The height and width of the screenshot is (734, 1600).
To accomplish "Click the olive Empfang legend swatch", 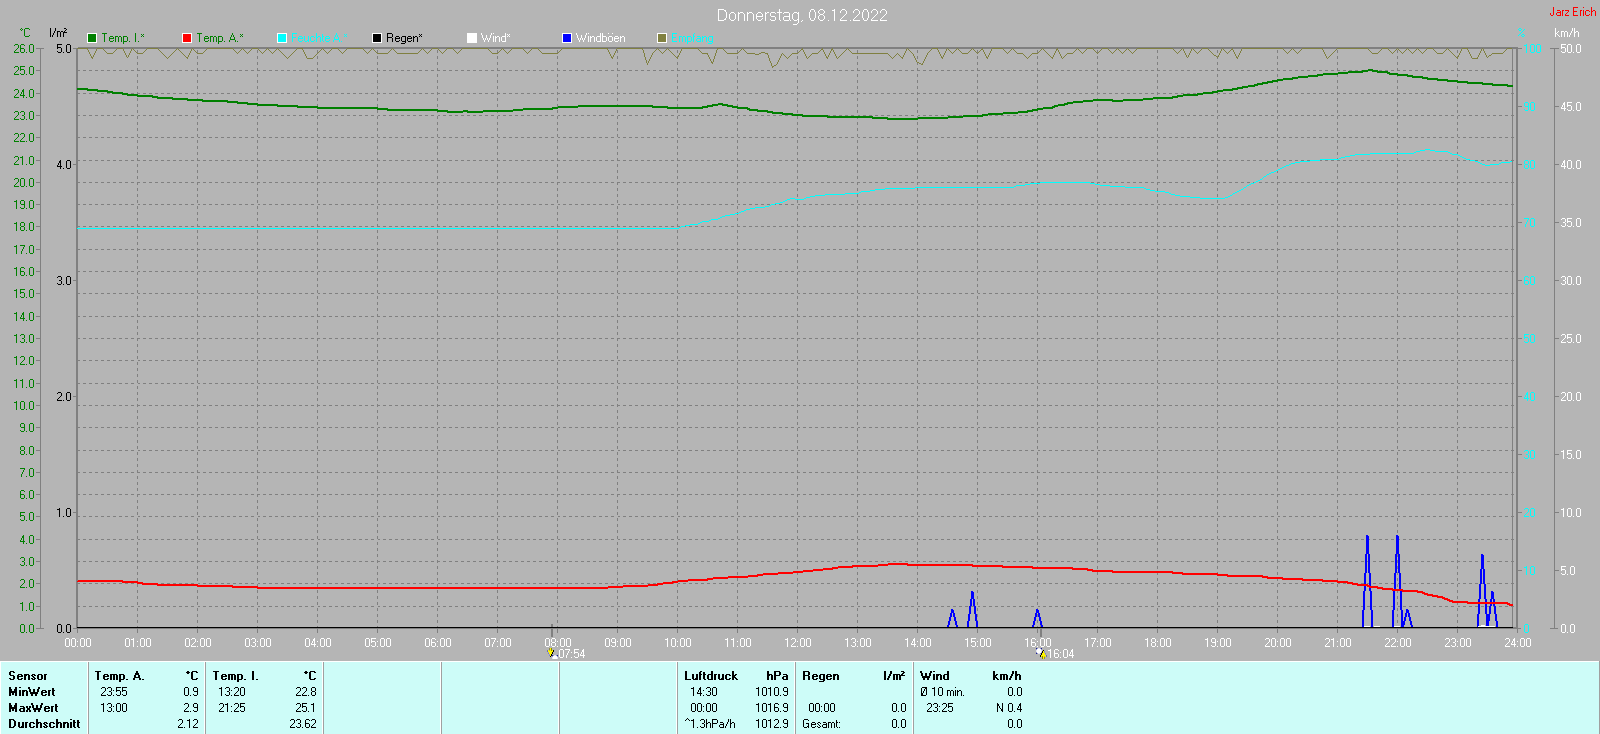I will (662, 38).
